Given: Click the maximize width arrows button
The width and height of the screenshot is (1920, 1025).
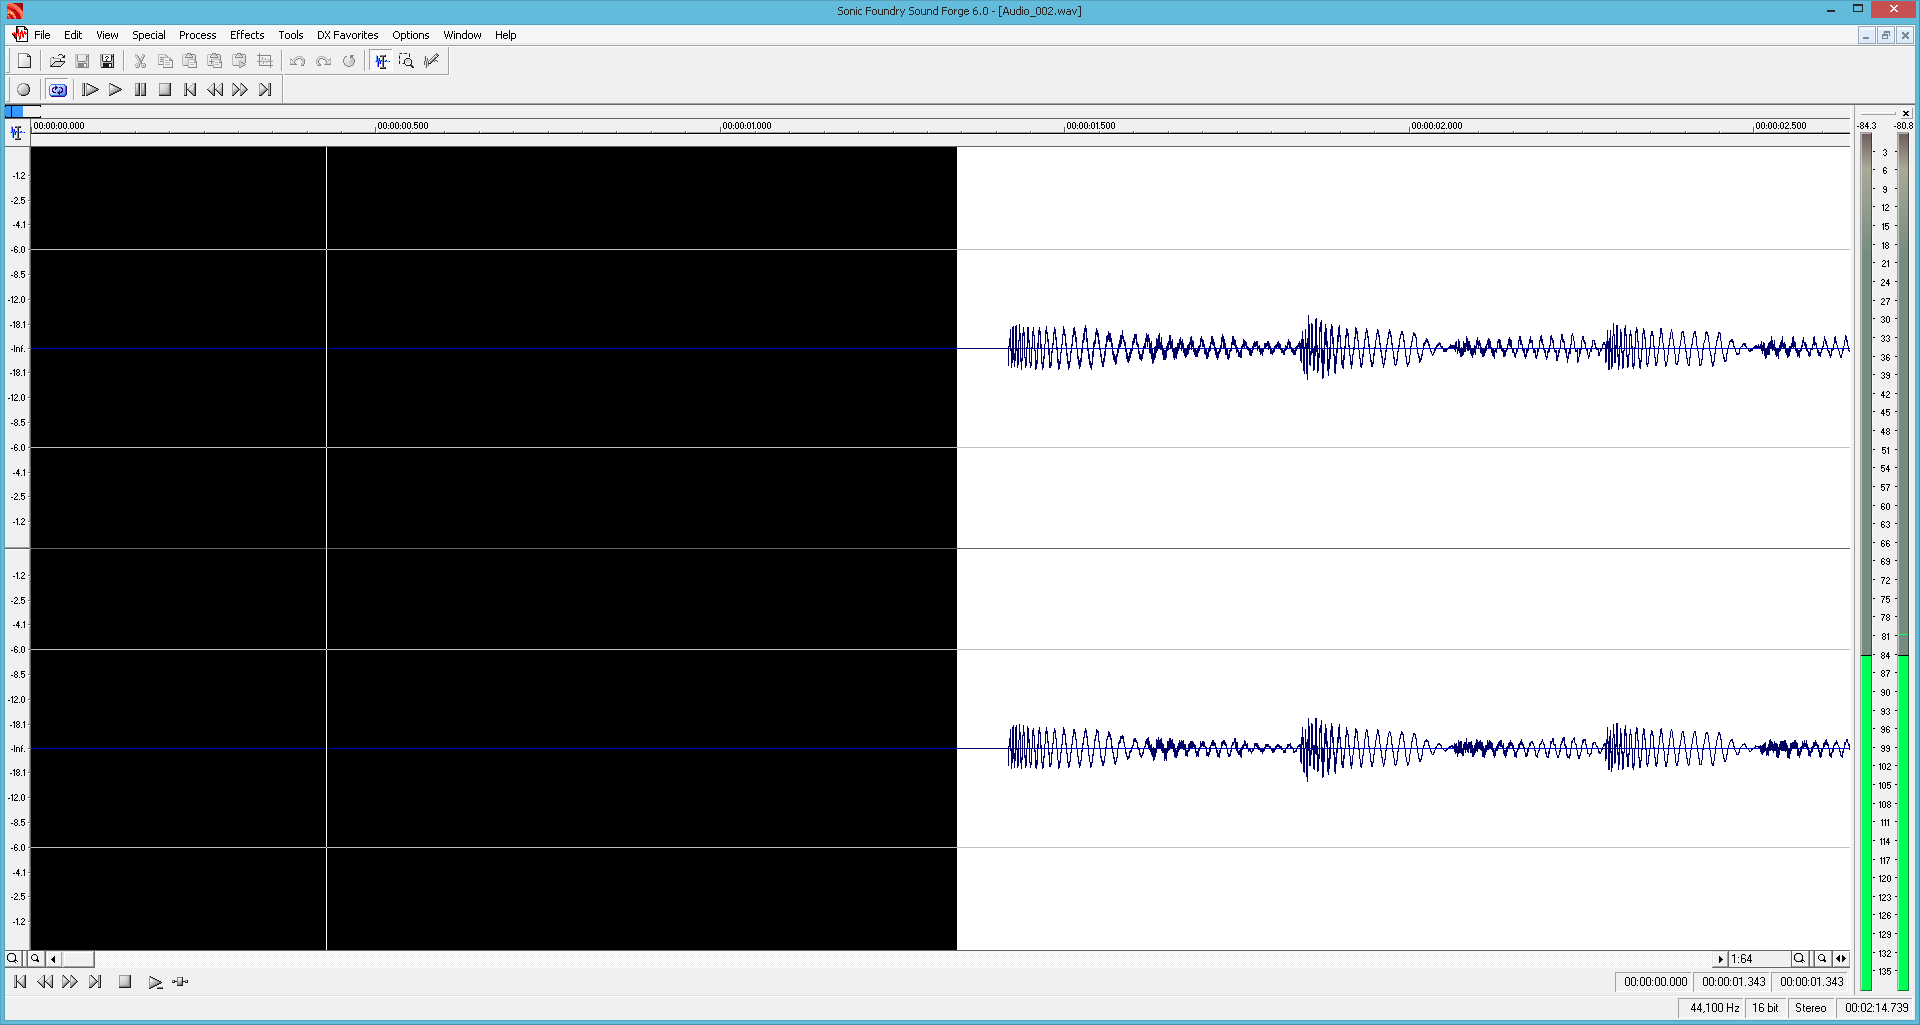Looking at the screenshot, I should coord(1841,958).
